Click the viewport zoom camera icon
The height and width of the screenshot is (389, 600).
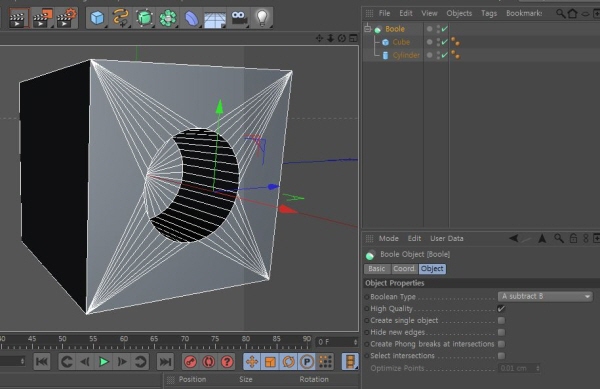click(x=330, y=38)
